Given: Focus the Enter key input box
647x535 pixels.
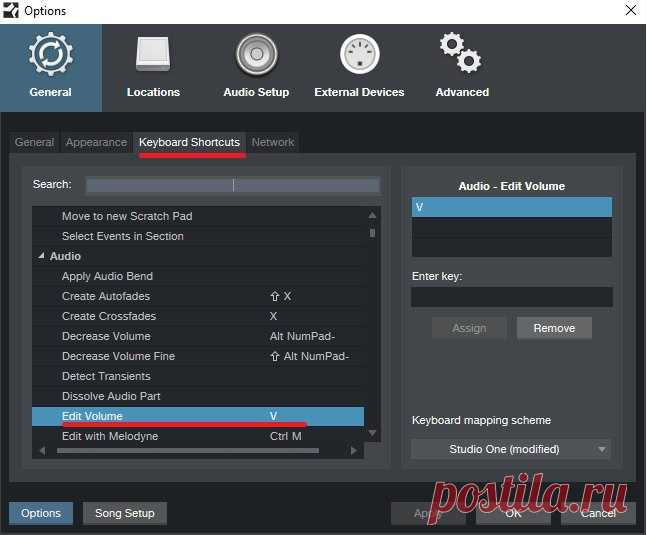Looking at the screenshot, I should pos(511,297).
